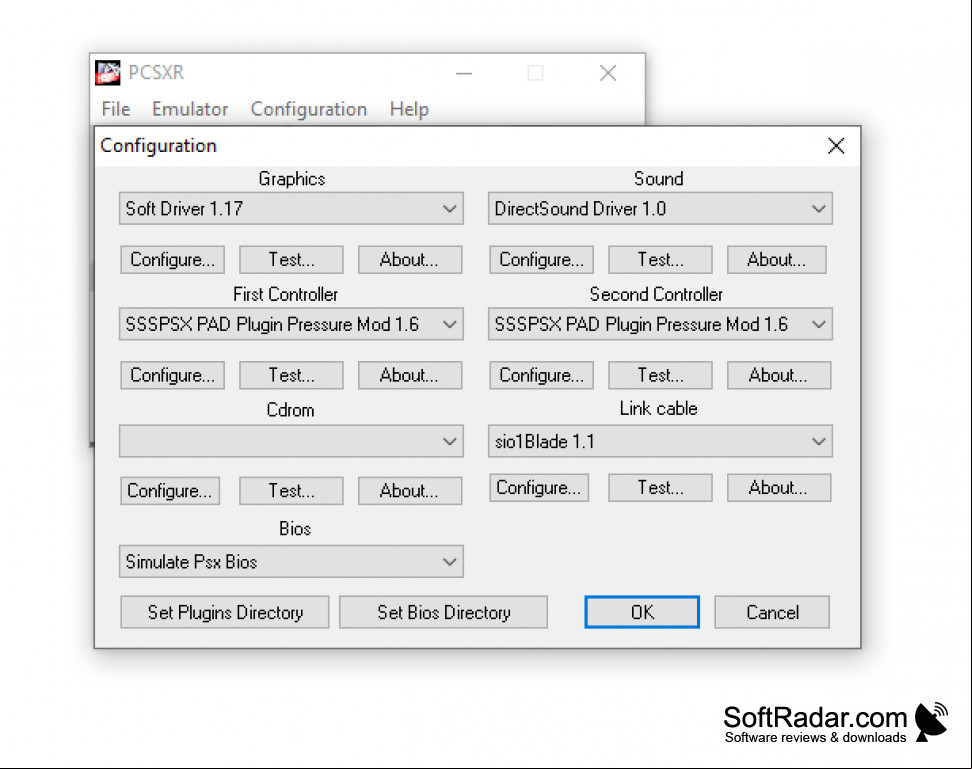Click Configure under Sound
Screen dimensions: 972x769
click(x=541, y=260)
